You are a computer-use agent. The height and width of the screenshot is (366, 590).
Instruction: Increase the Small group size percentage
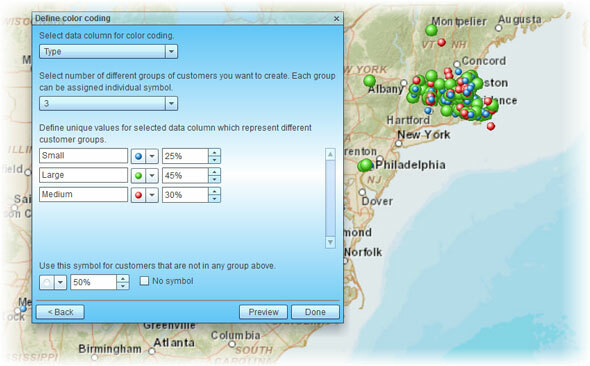click(x=214, y=152)
